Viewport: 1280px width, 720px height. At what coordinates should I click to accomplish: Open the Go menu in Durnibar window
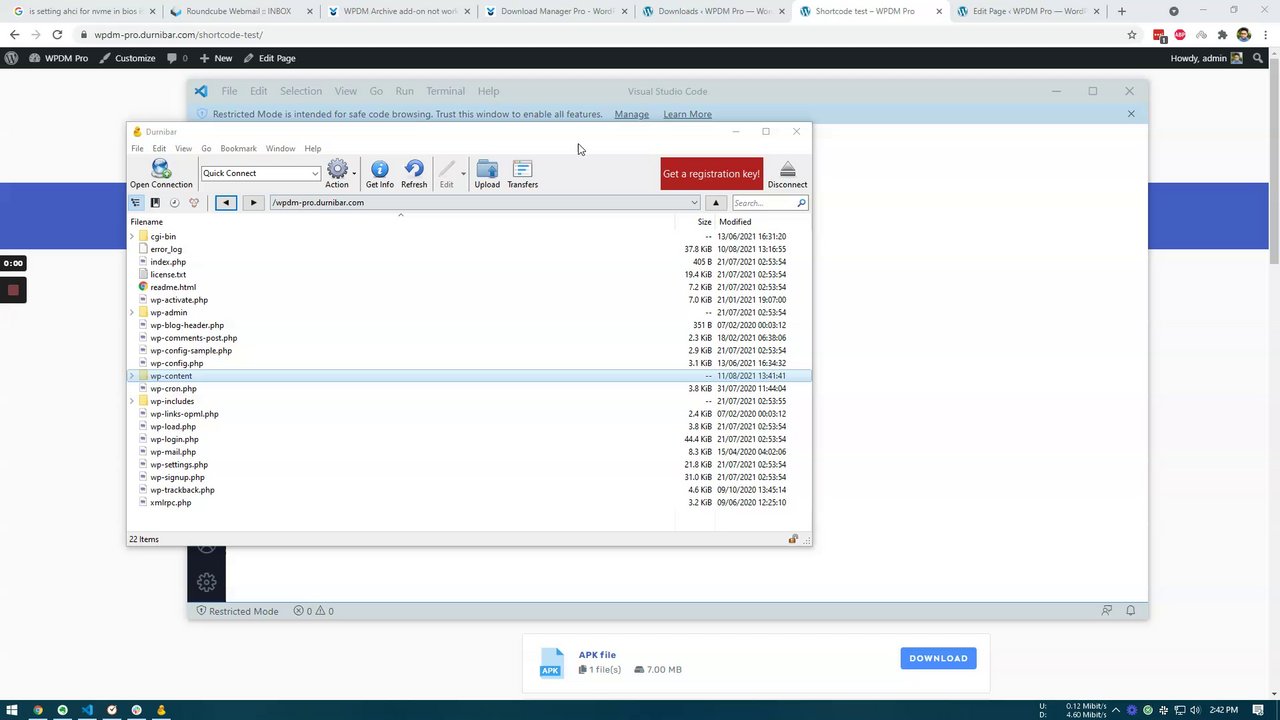(206, 148)
